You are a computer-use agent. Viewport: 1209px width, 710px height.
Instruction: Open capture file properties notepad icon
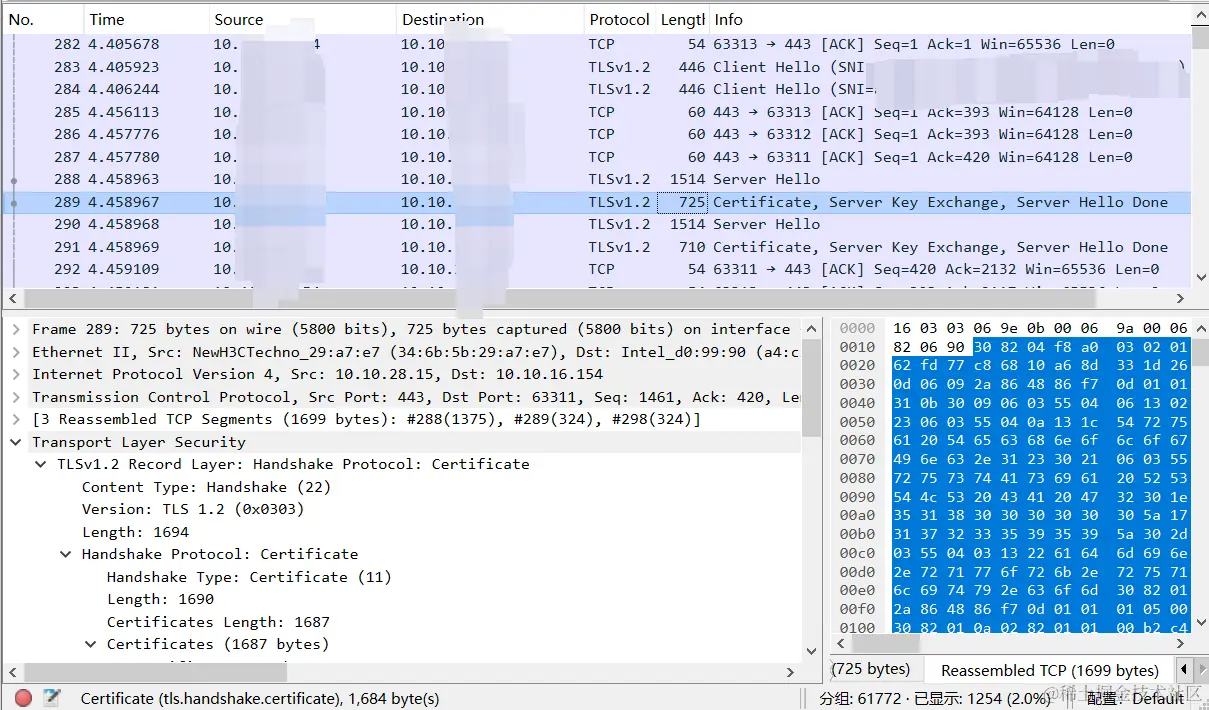pos(51,698)
